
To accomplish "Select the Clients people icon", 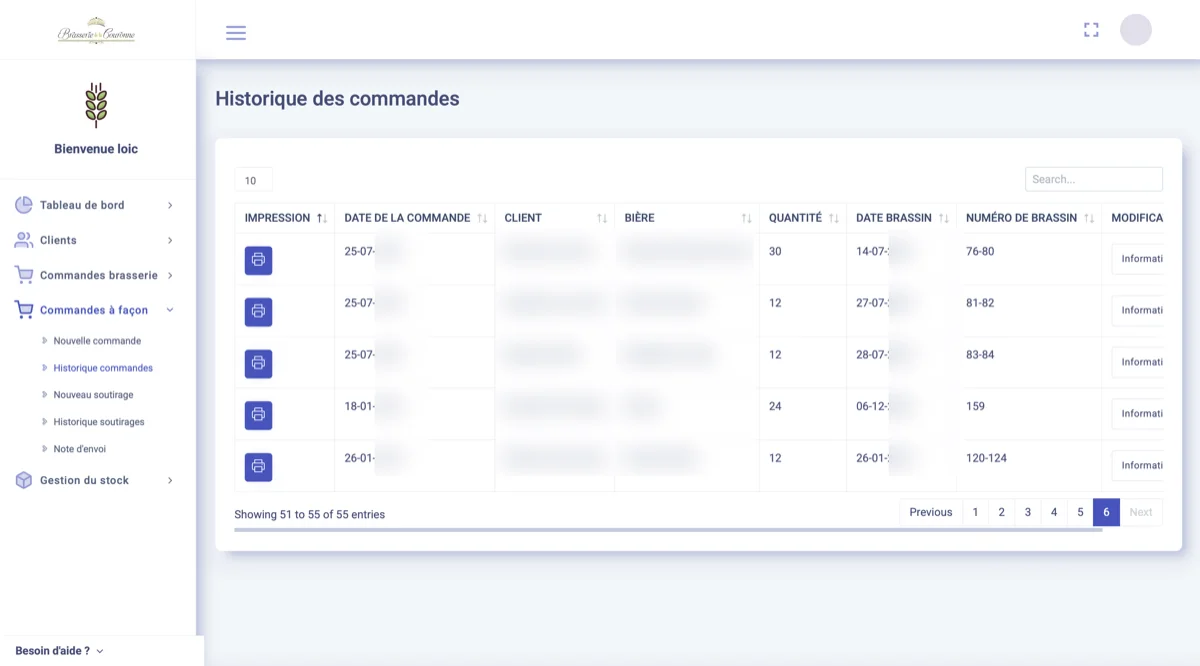I will pyautogui.click(x=22, y=239).
